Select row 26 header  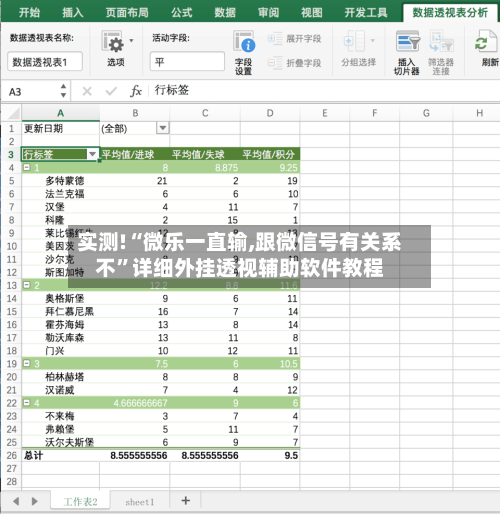[x=11, y=455]
